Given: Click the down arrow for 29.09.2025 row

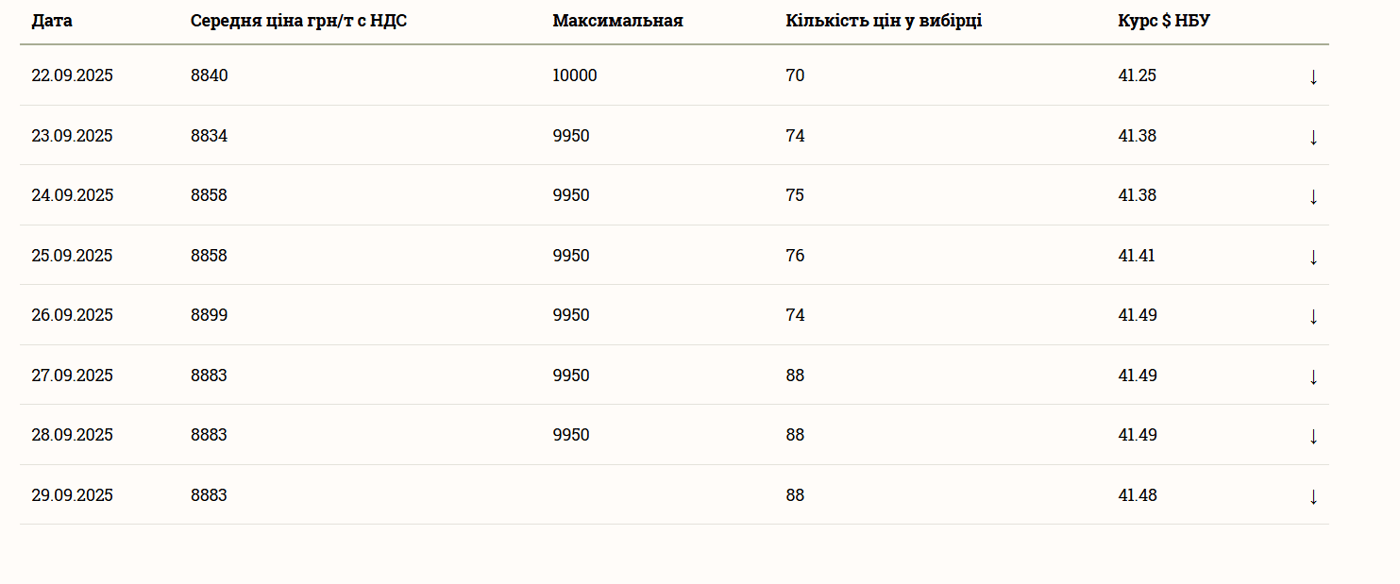Looking at the screenshot, I should click(1313, 496).
